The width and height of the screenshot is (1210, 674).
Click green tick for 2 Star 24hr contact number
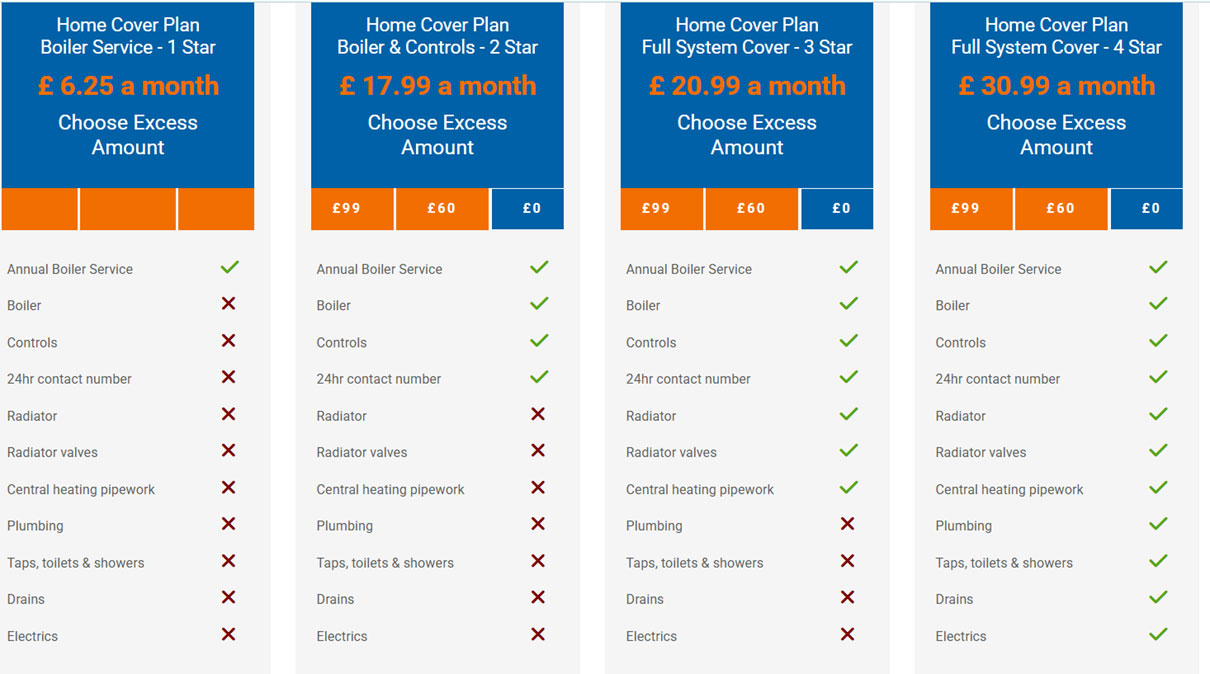539,377
